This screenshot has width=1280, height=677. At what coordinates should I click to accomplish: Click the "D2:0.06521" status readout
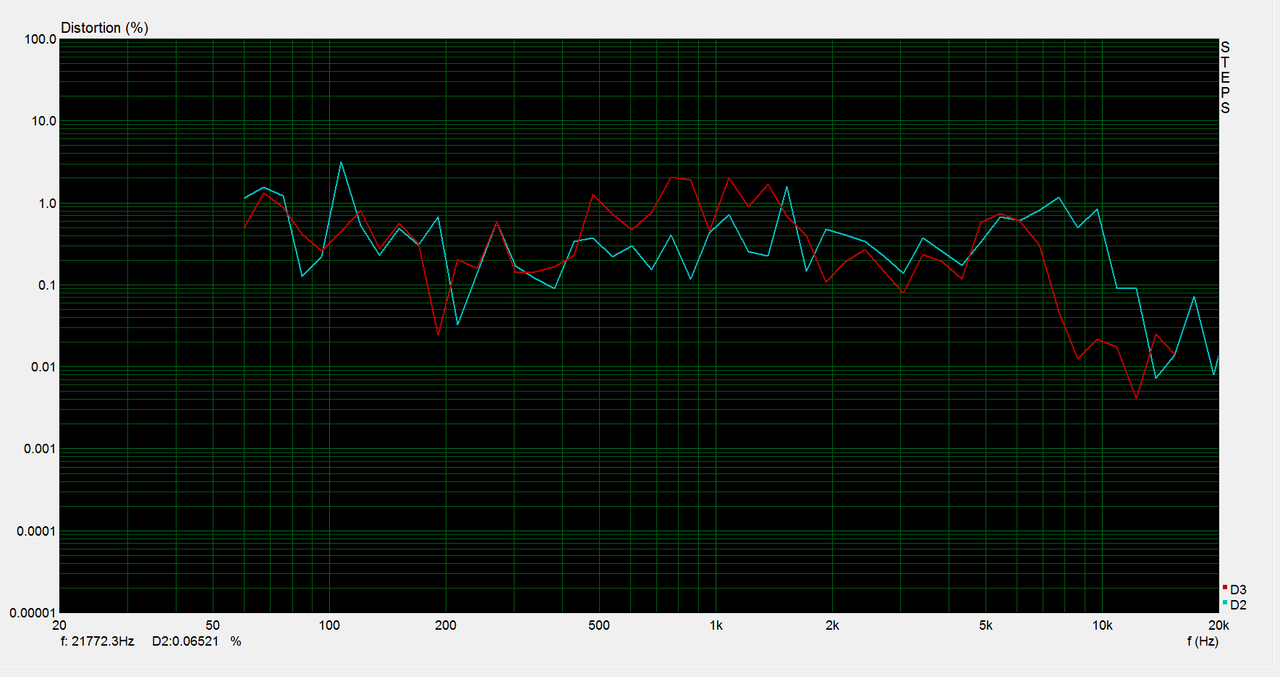(x=185, y=641)
